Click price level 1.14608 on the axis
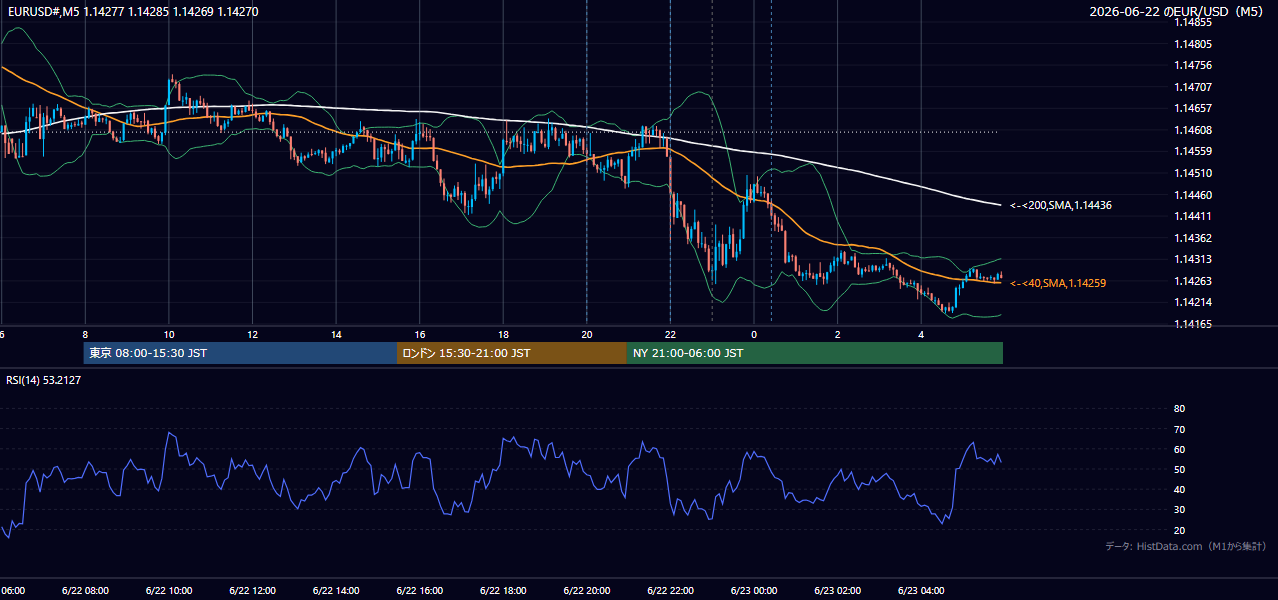 [x=1192, y=130]
